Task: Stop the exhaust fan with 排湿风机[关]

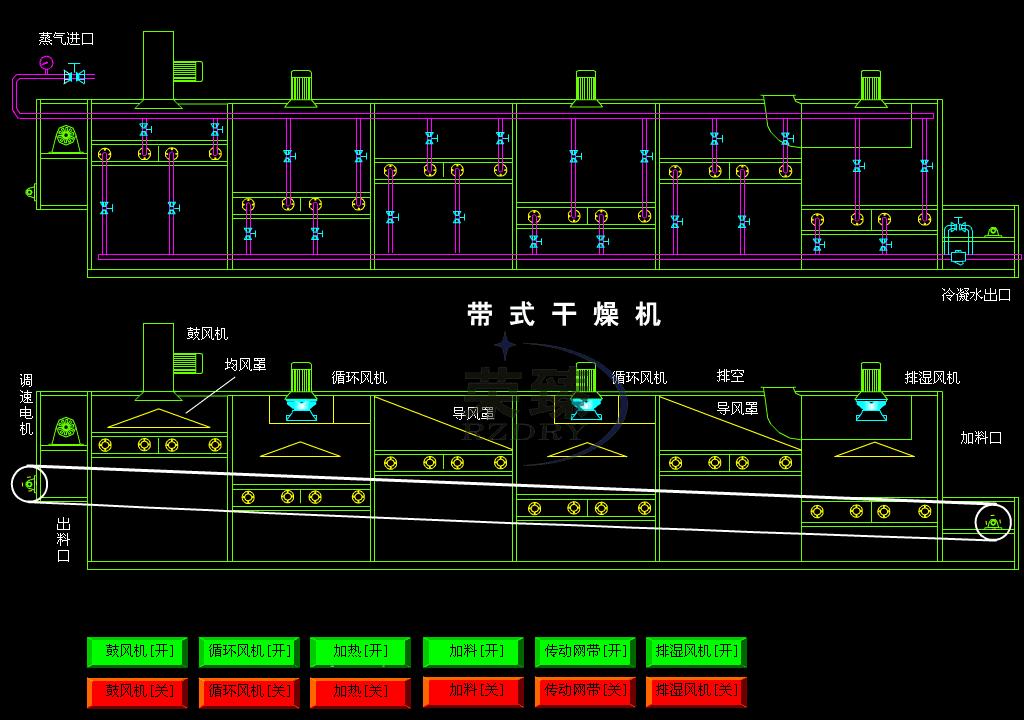Action: (x=697, y=691)
